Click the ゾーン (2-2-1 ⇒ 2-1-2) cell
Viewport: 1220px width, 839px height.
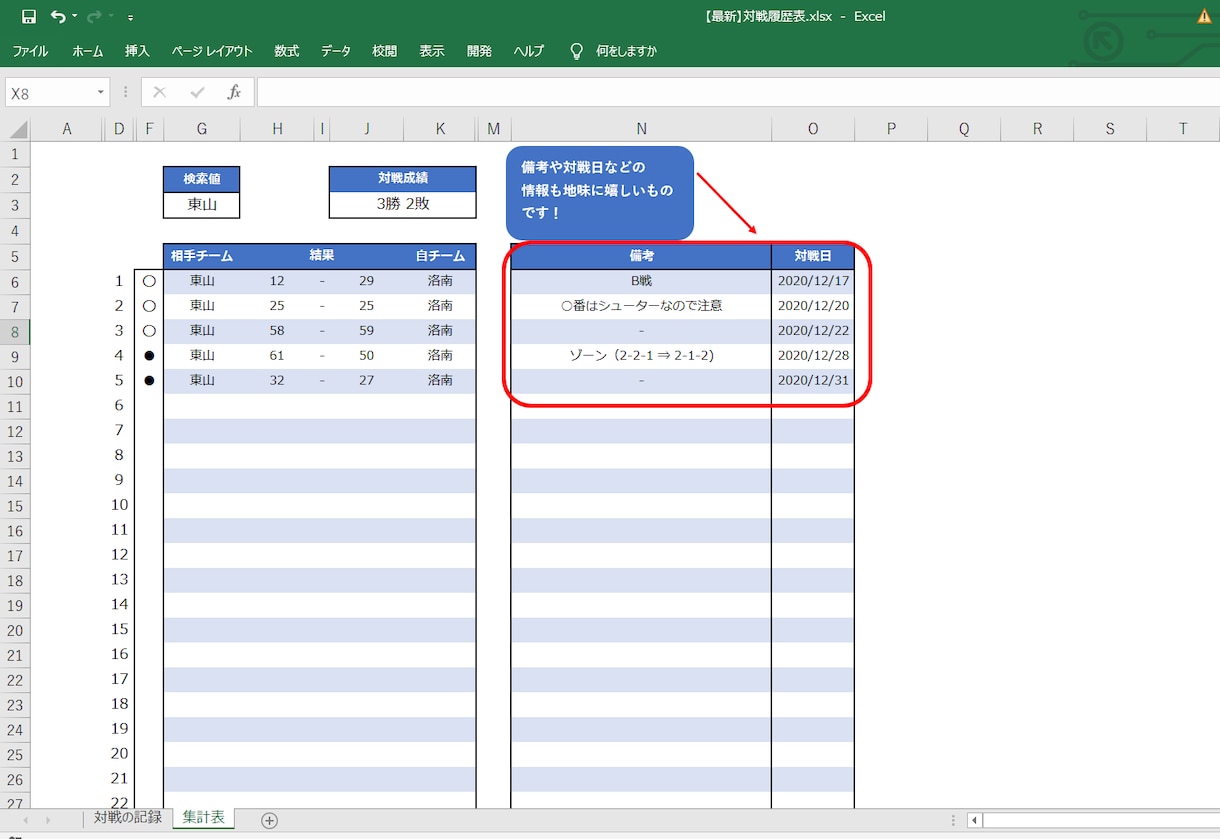[641, 356]
